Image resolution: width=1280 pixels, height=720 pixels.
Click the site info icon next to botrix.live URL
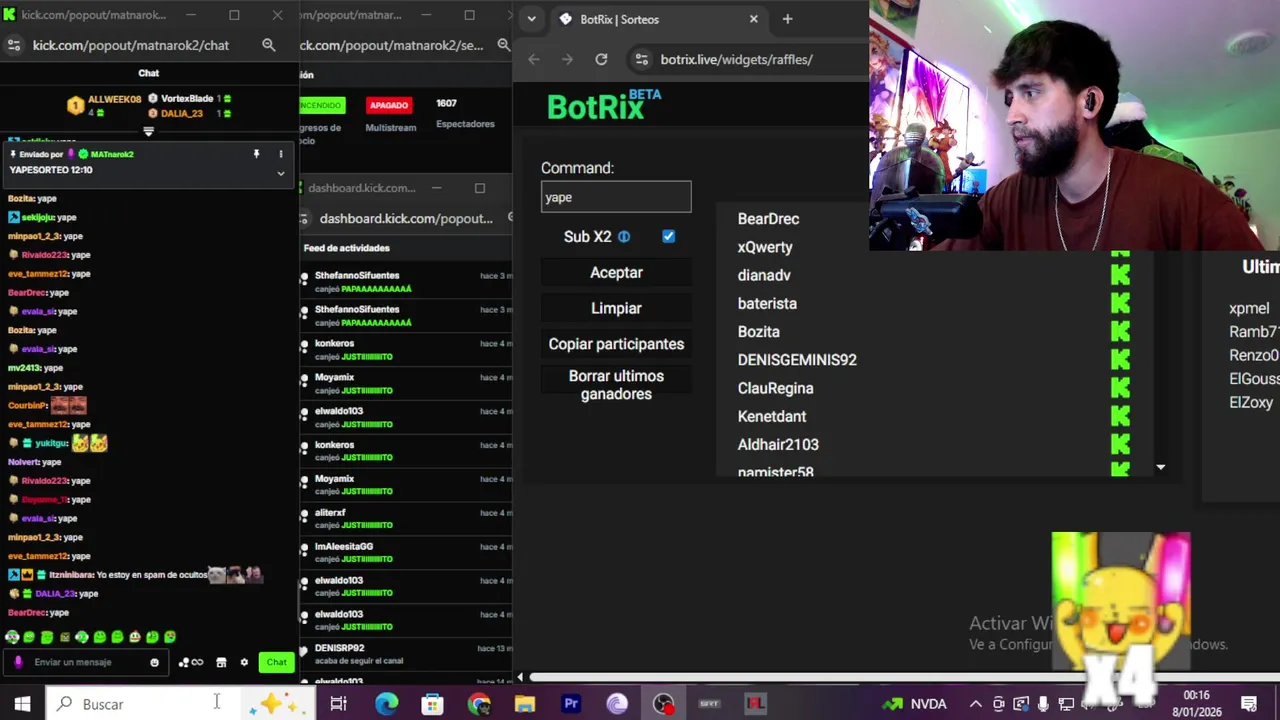[x=642, y=59]
